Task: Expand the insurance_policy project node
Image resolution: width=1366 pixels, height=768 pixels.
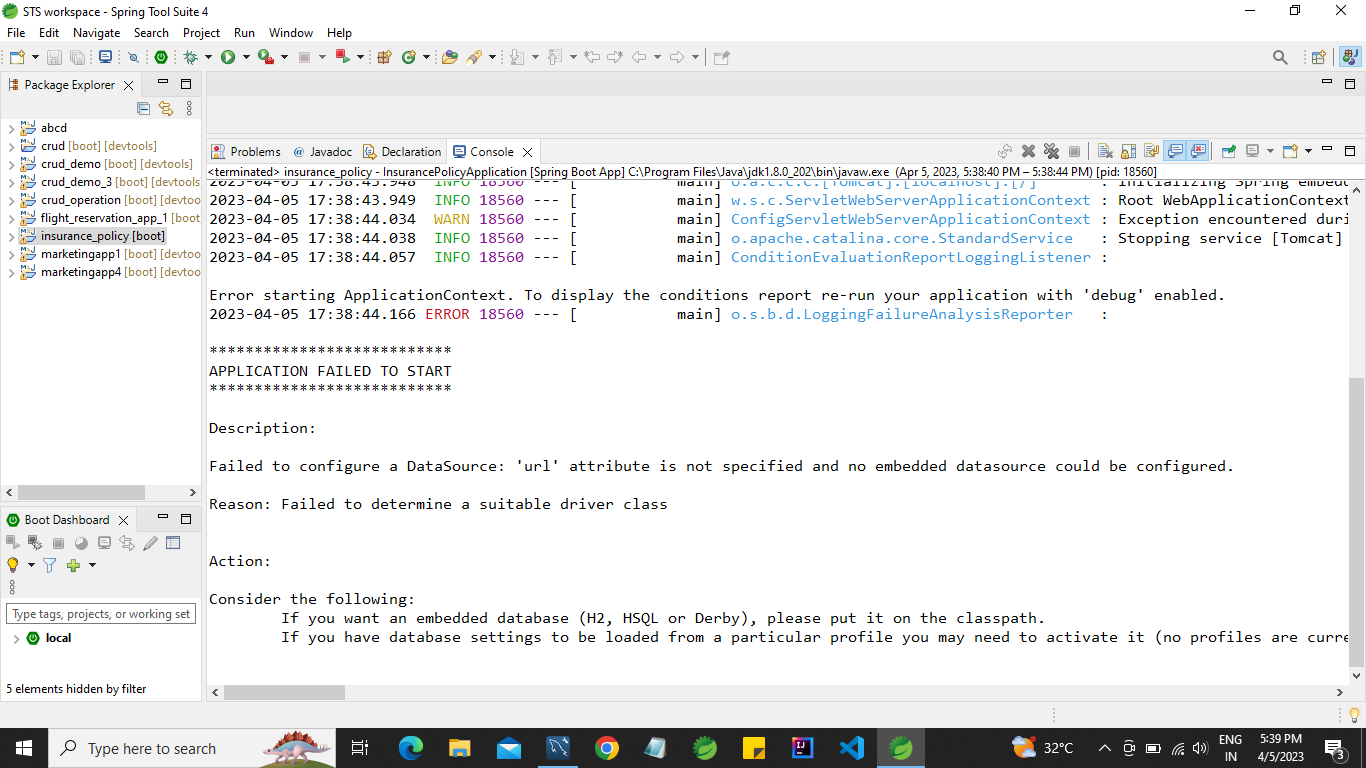Action: [x=11, y=237]
